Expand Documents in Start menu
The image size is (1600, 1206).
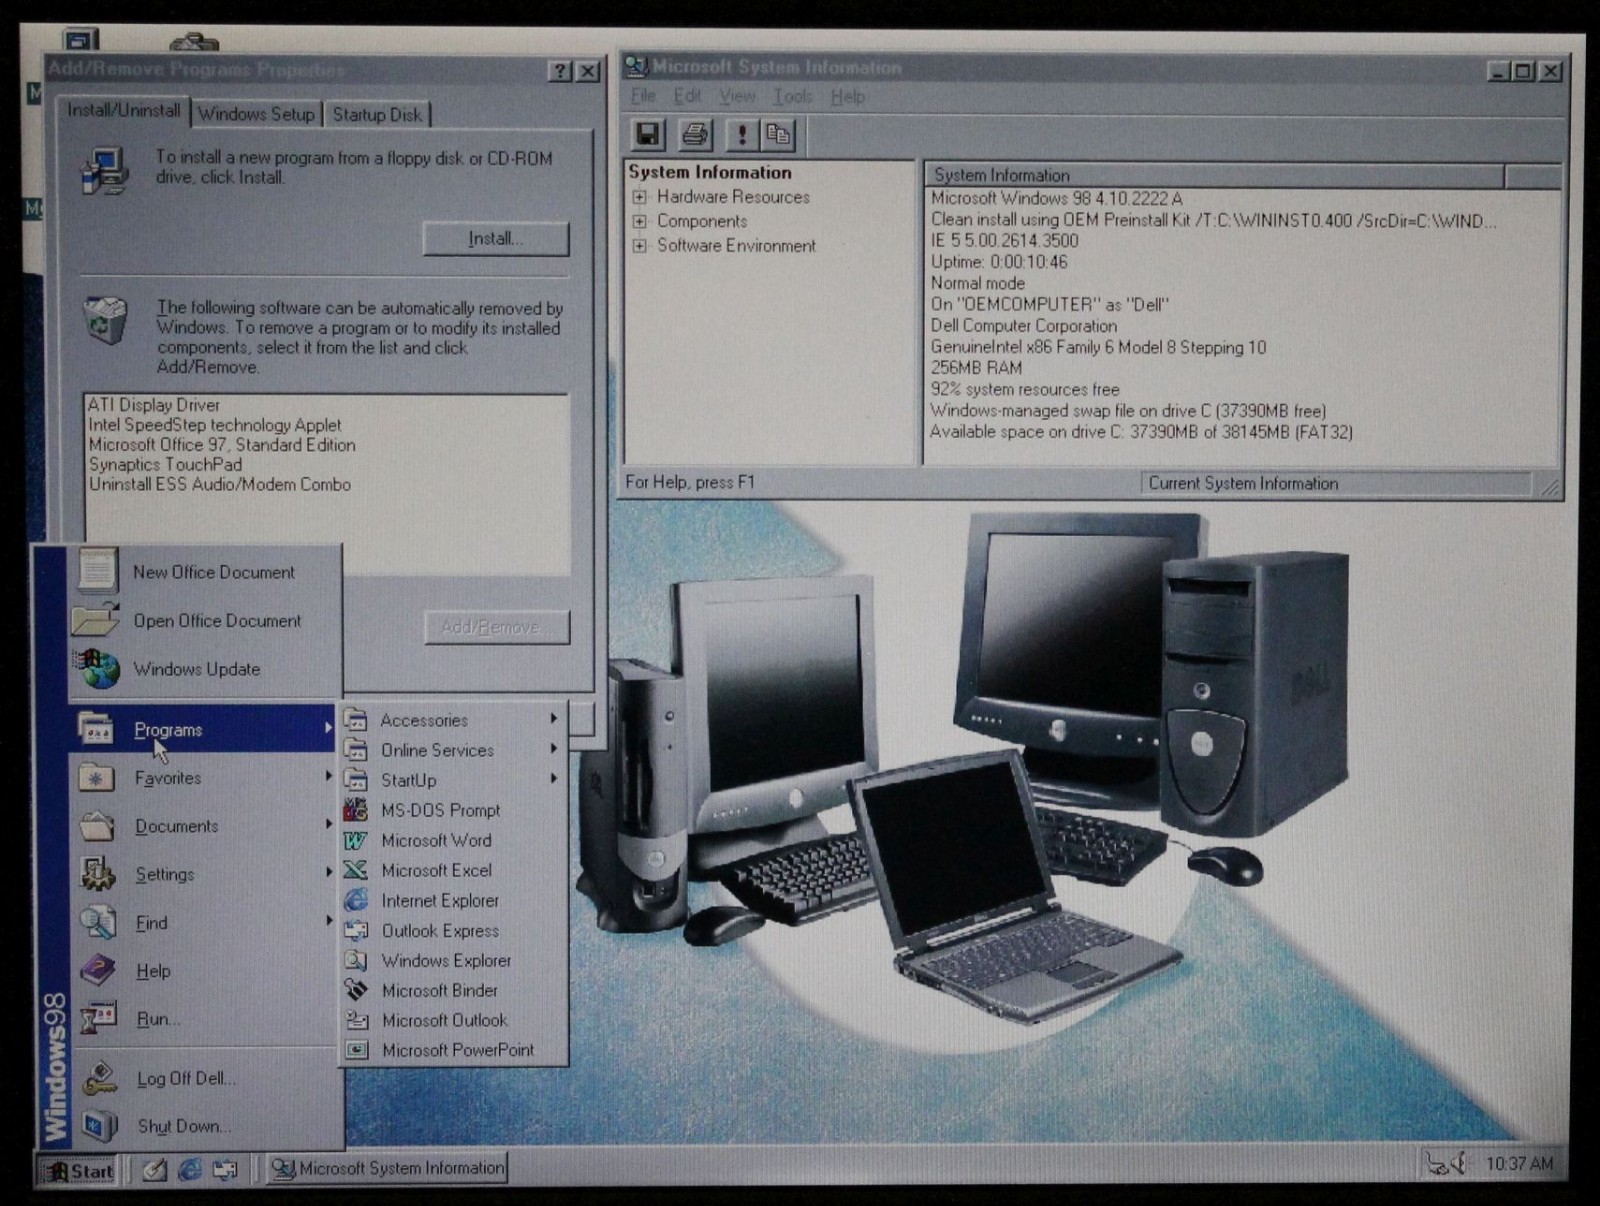[x=205, y=826]
